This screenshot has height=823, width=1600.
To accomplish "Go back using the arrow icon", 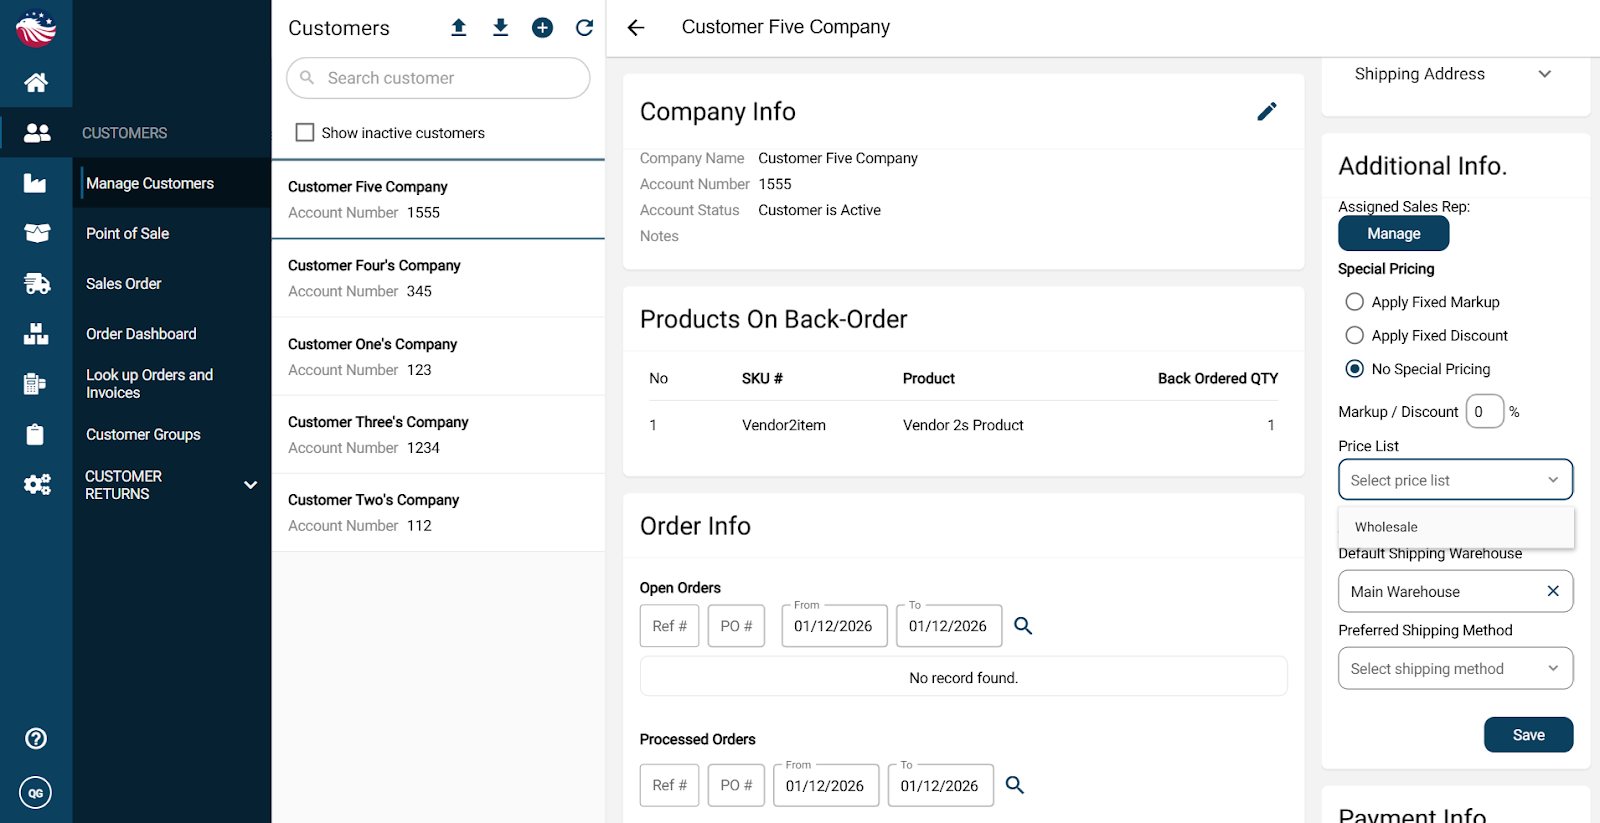I will click(636, 28).
